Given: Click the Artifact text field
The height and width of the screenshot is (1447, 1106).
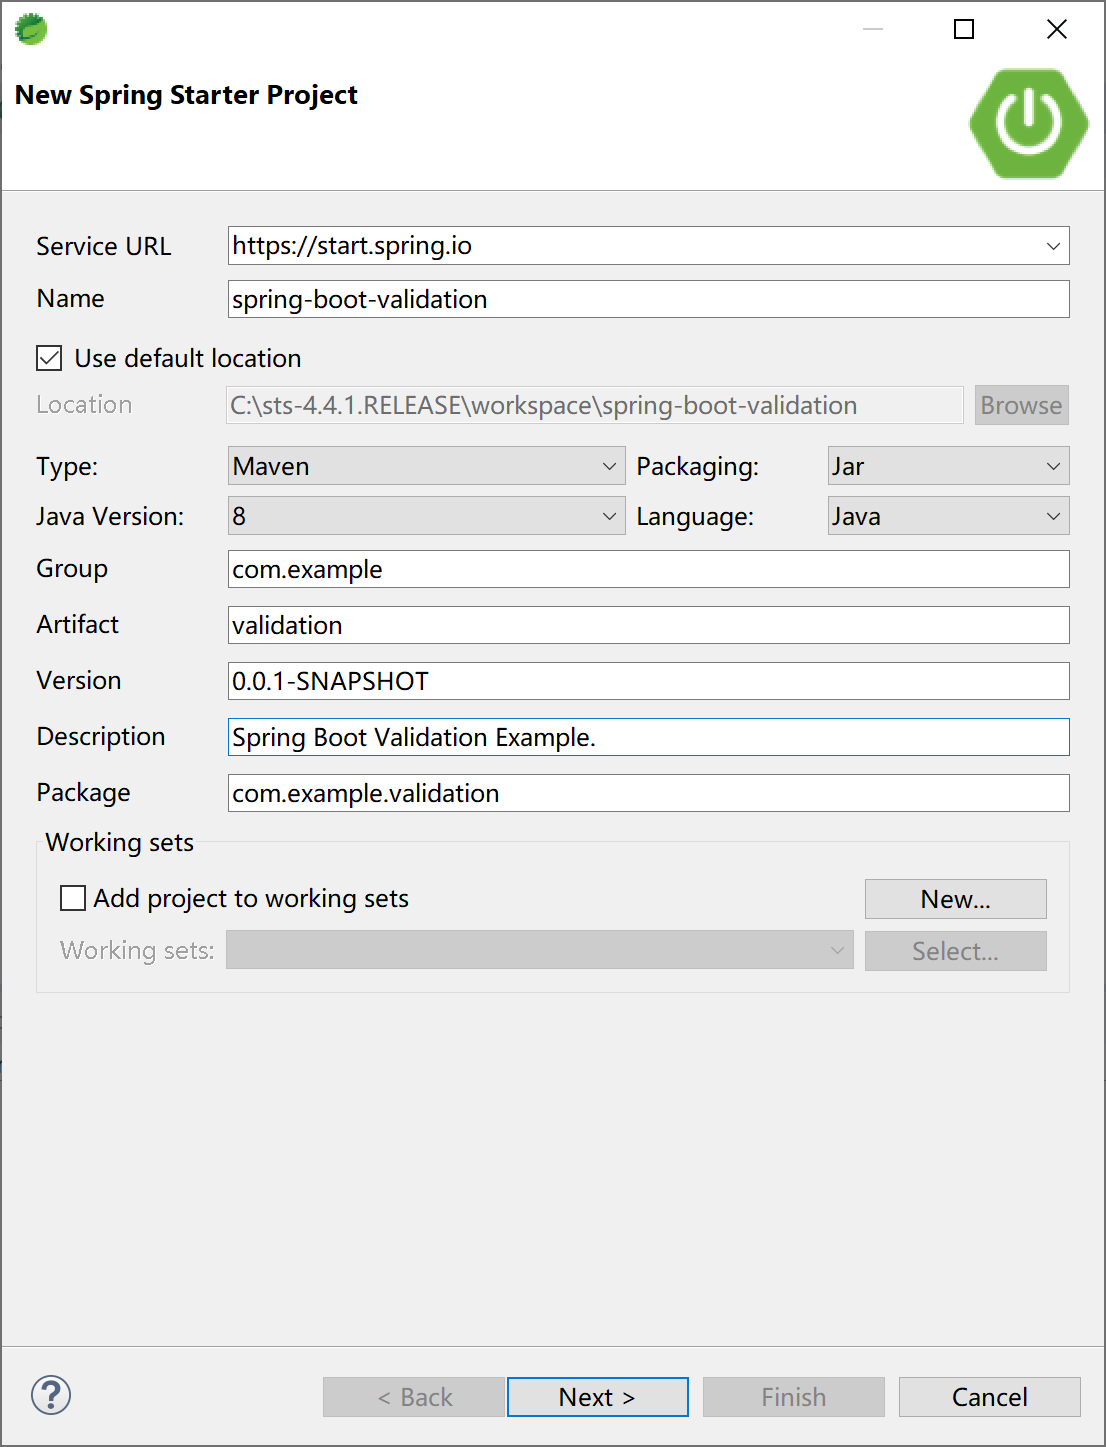Looking at the screenshot, I should click(648, 625).
